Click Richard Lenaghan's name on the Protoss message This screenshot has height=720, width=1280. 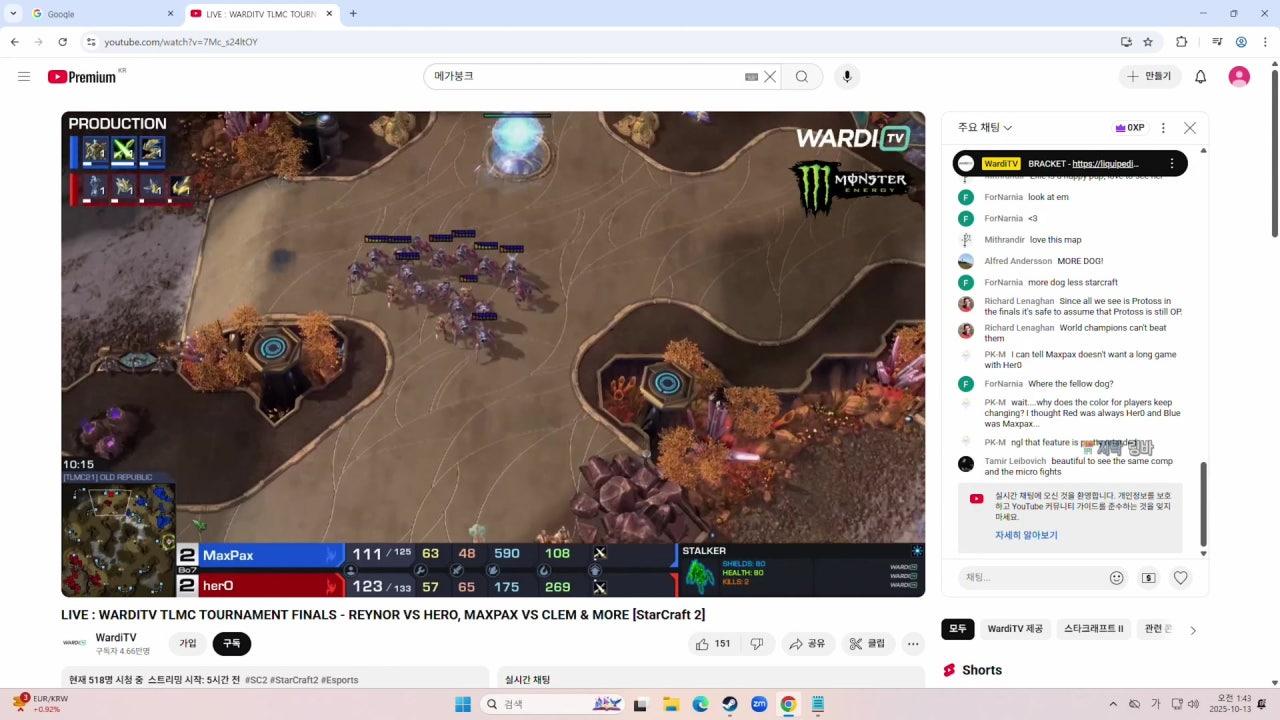tap(1019, 301)
